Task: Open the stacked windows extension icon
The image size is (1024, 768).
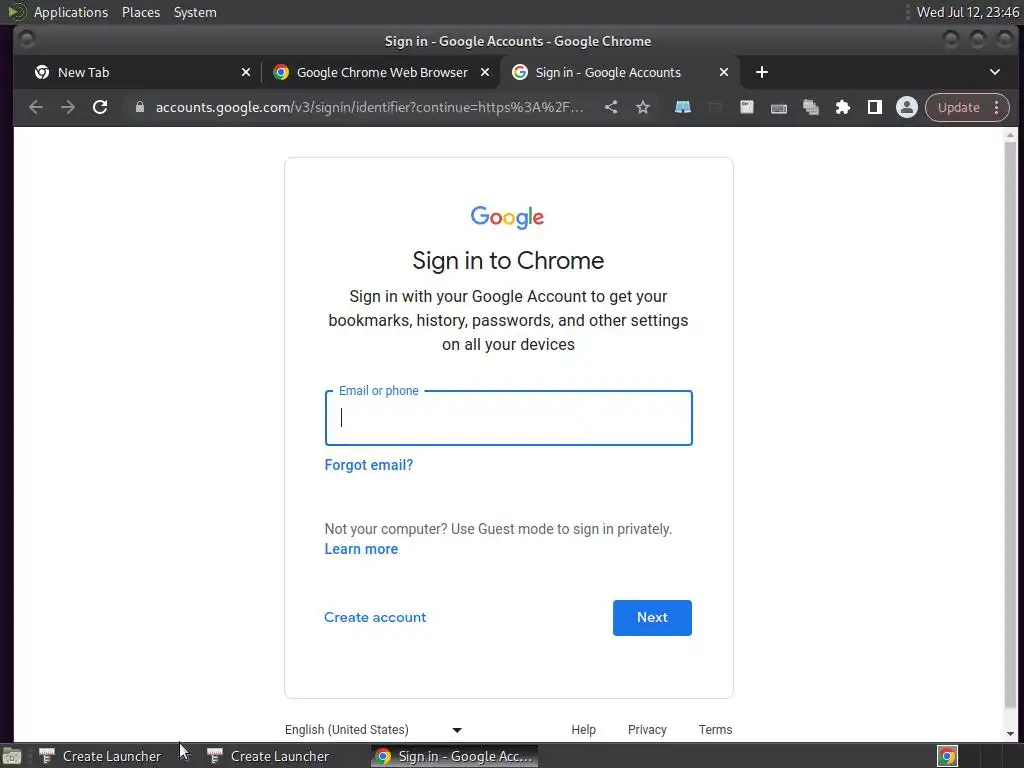Action: (810, 107)
